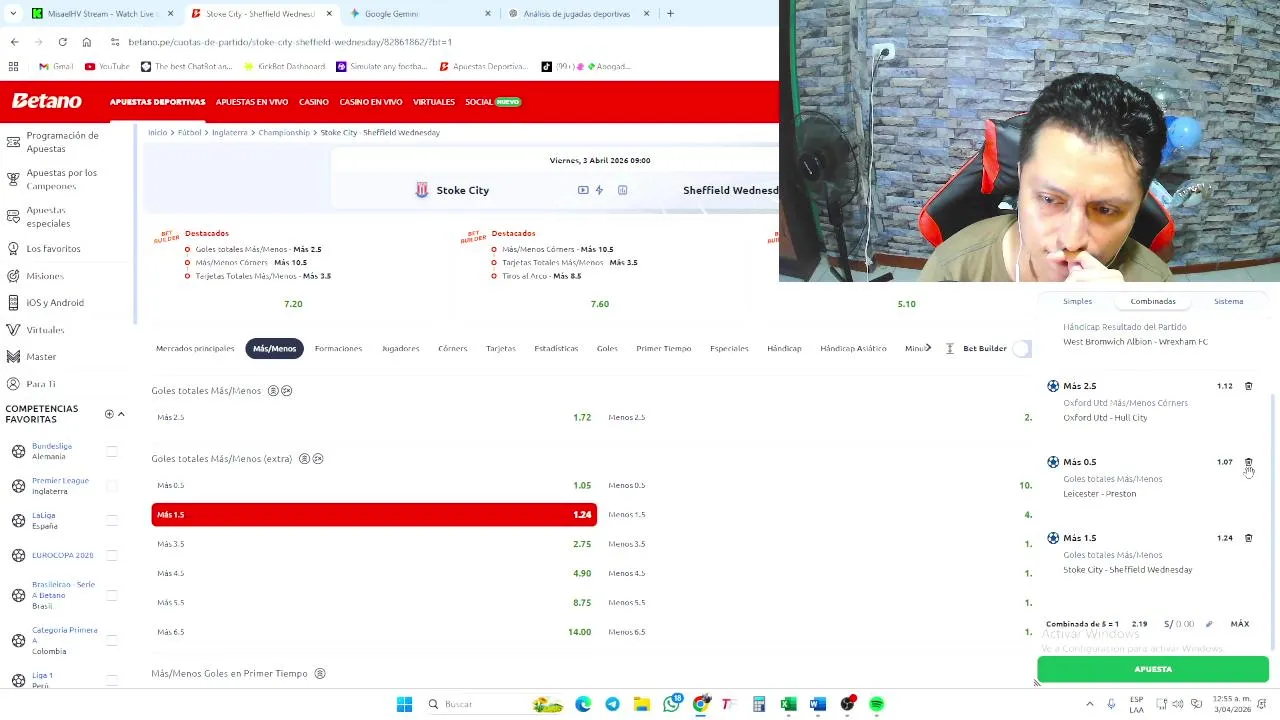The width and height of the screenshot is (1280, 720).
Task: Open the lightning fast-bet icon in match header
Action: [599, 190]
